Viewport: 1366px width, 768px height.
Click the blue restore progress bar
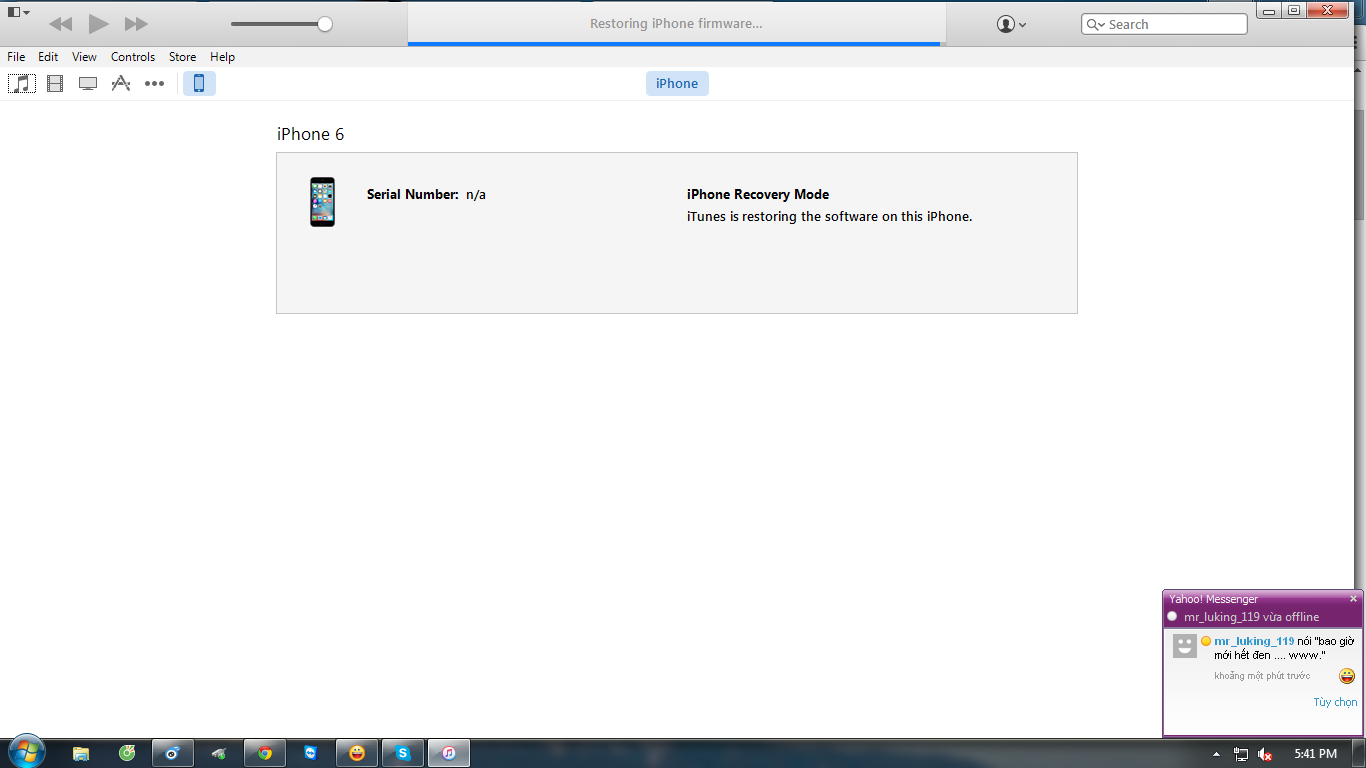(x=674, y=44)
